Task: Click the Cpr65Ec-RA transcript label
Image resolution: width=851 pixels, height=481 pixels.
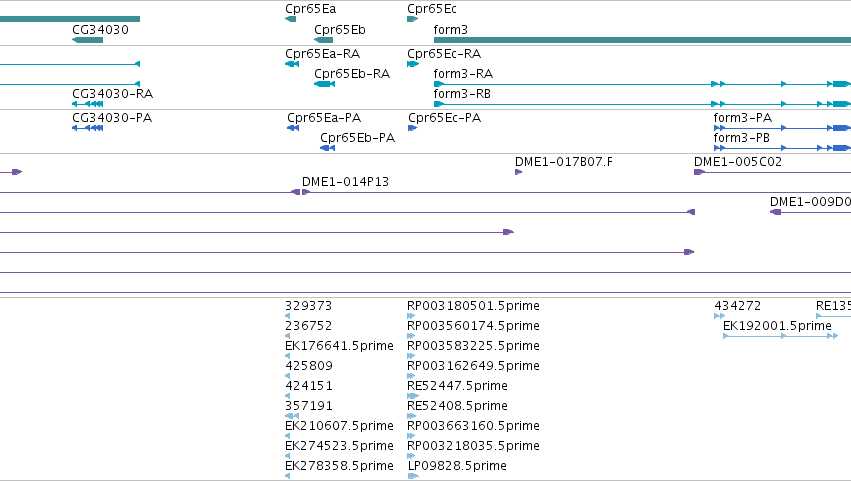Action: [444, 54]
